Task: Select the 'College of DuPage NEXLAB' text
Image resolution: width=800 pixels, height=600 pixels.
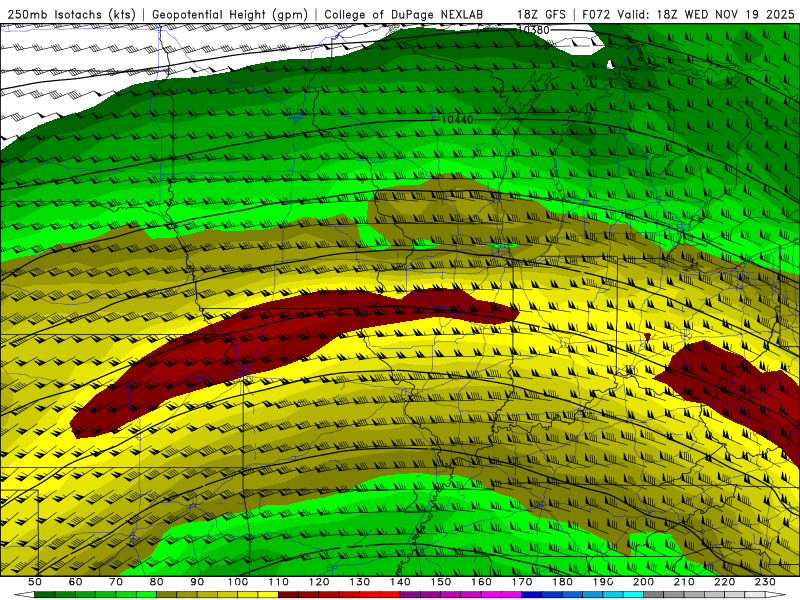Action: pyautogui.click(x=404, y=14)
